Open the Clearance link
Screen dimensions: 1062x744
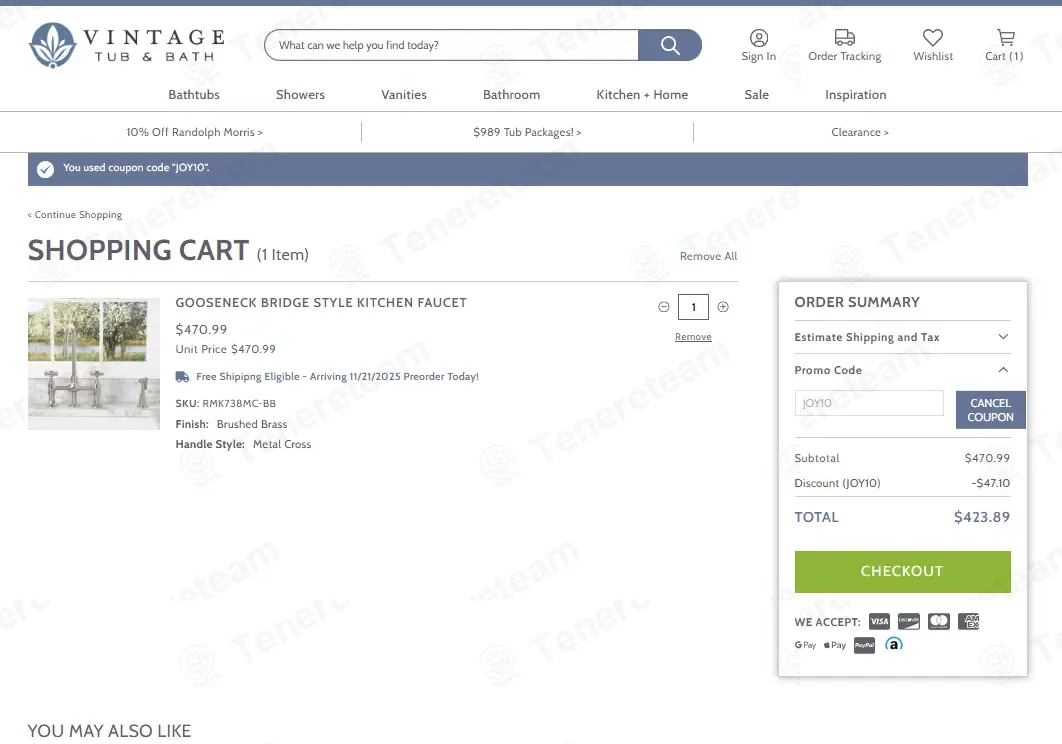[860, 132]
